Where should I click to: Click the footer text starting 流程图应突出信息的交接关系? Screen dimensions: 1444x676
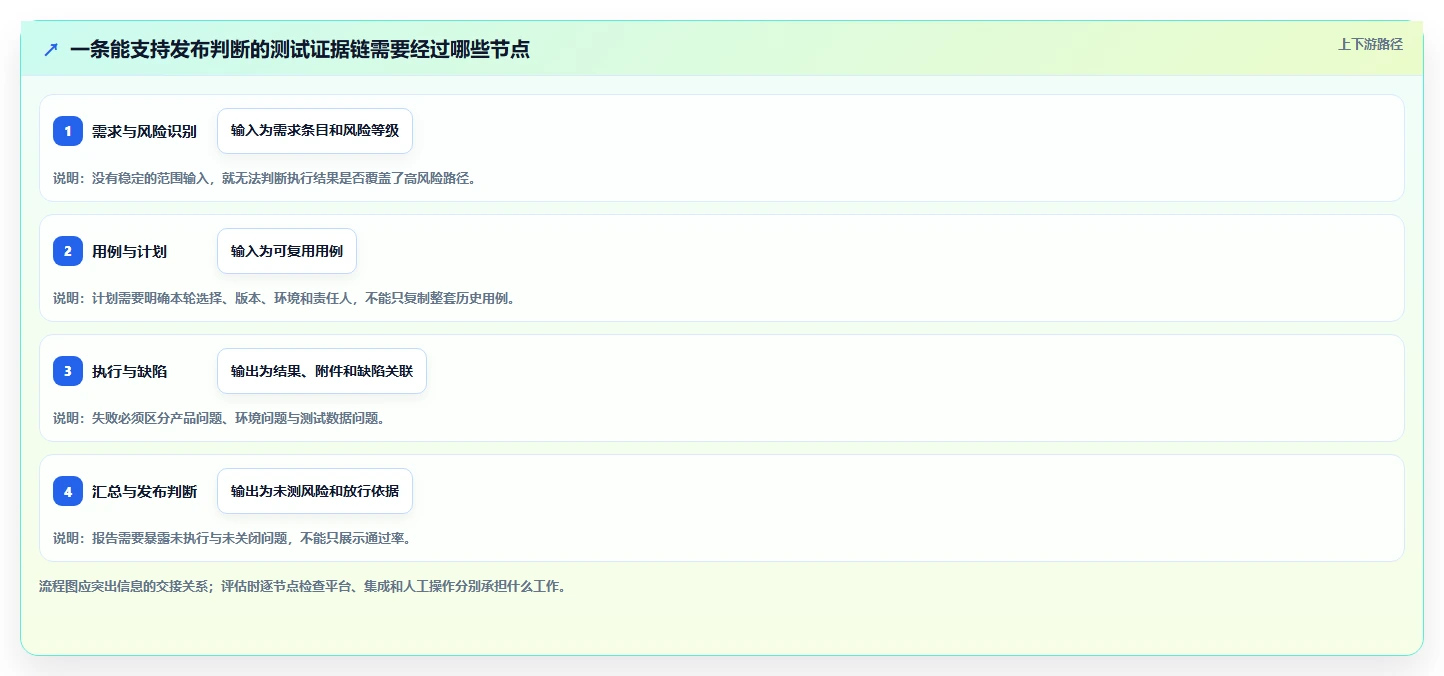pyautogui.click(x=305, y=586)
